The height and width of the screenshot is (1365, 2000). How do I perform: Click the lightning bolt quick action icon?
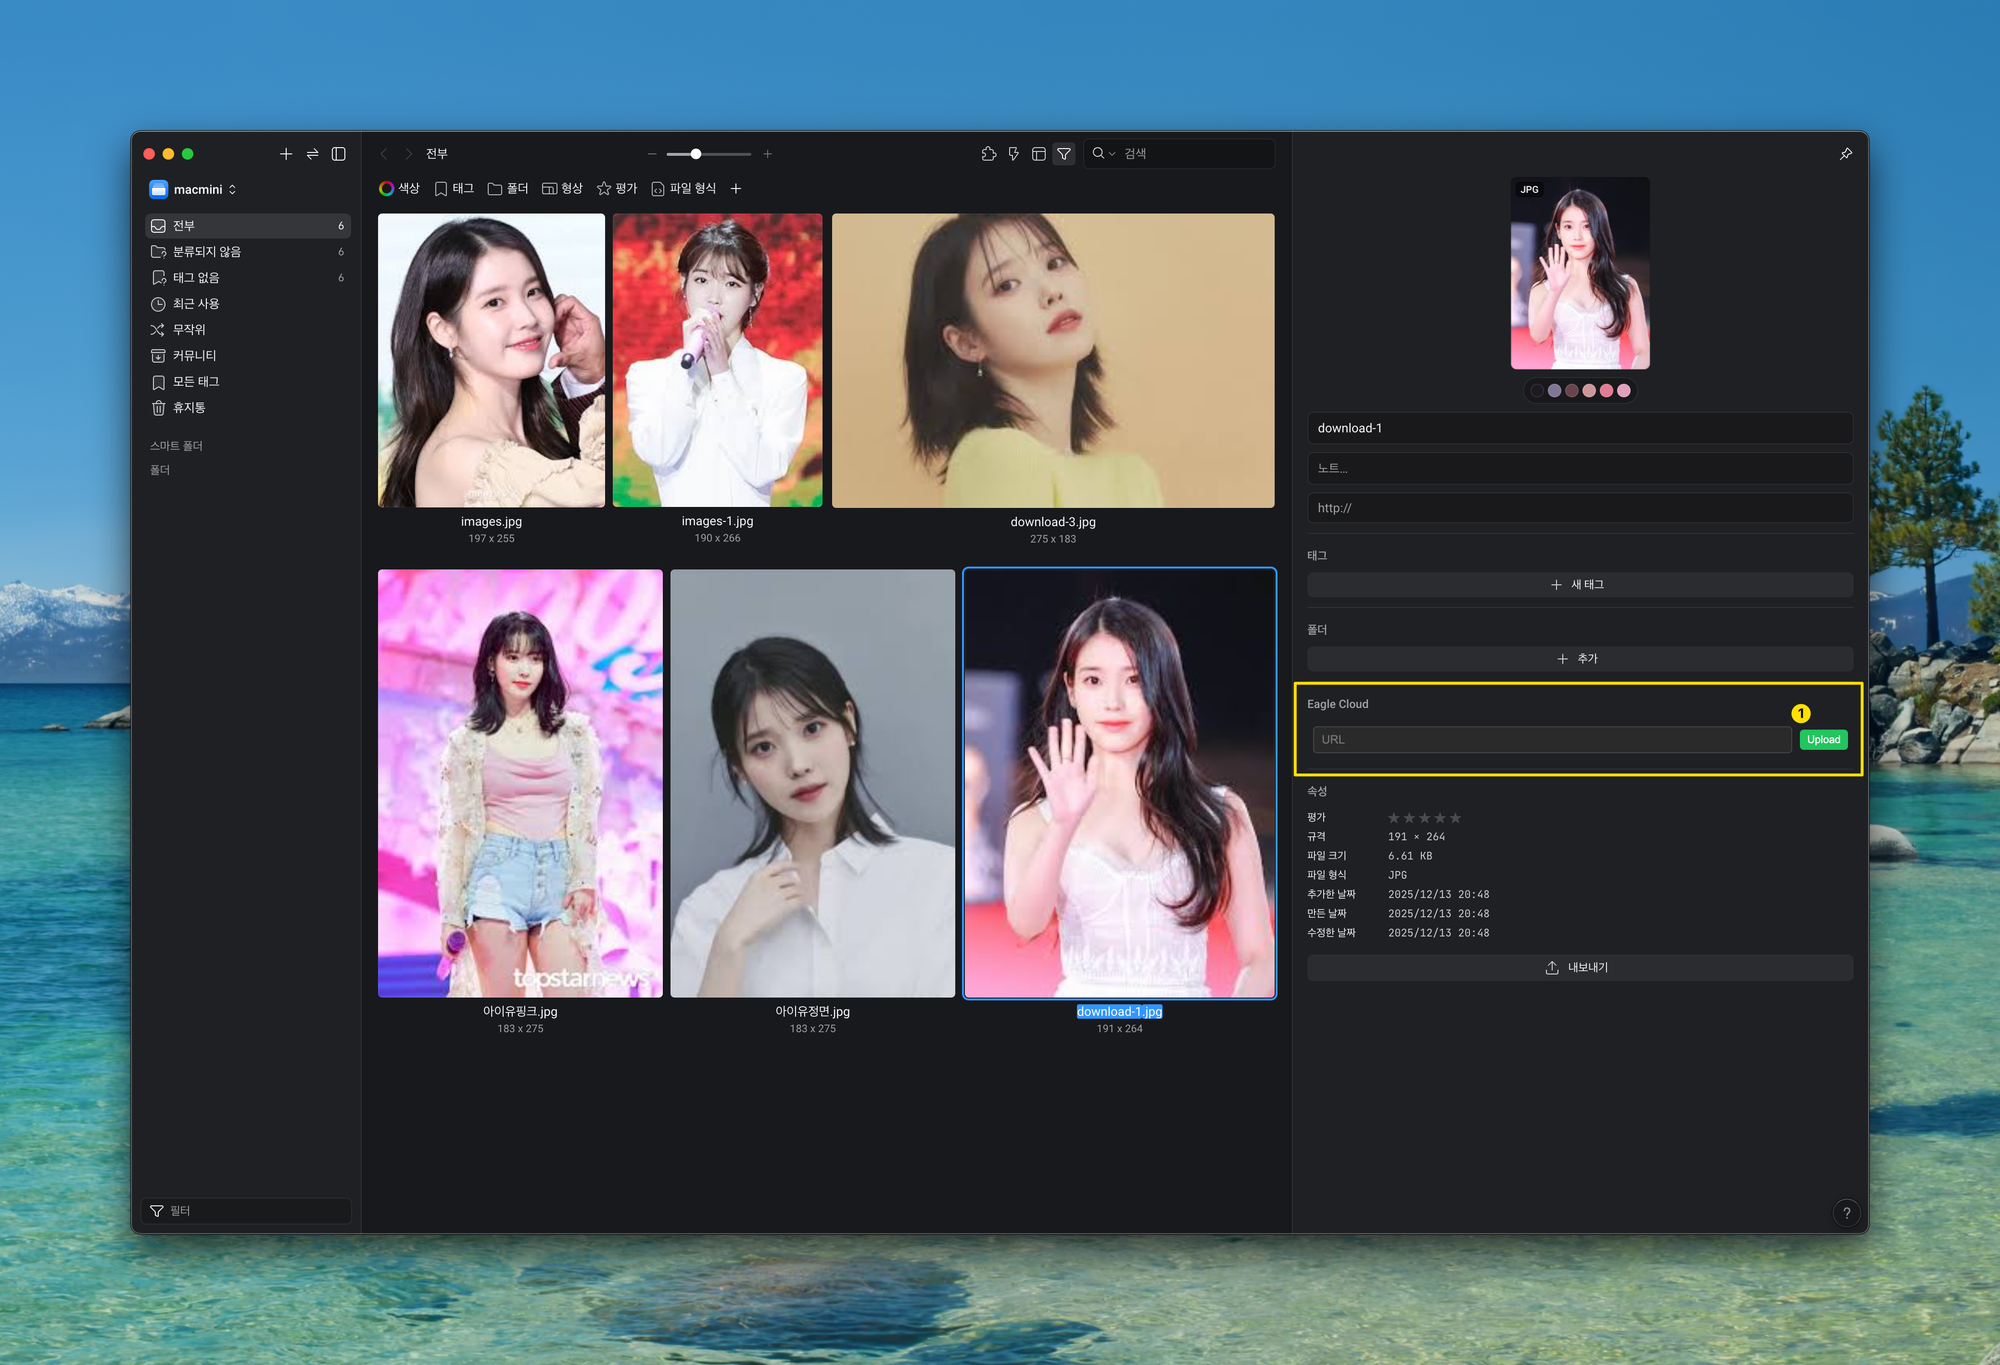(x=1013, y=154)
